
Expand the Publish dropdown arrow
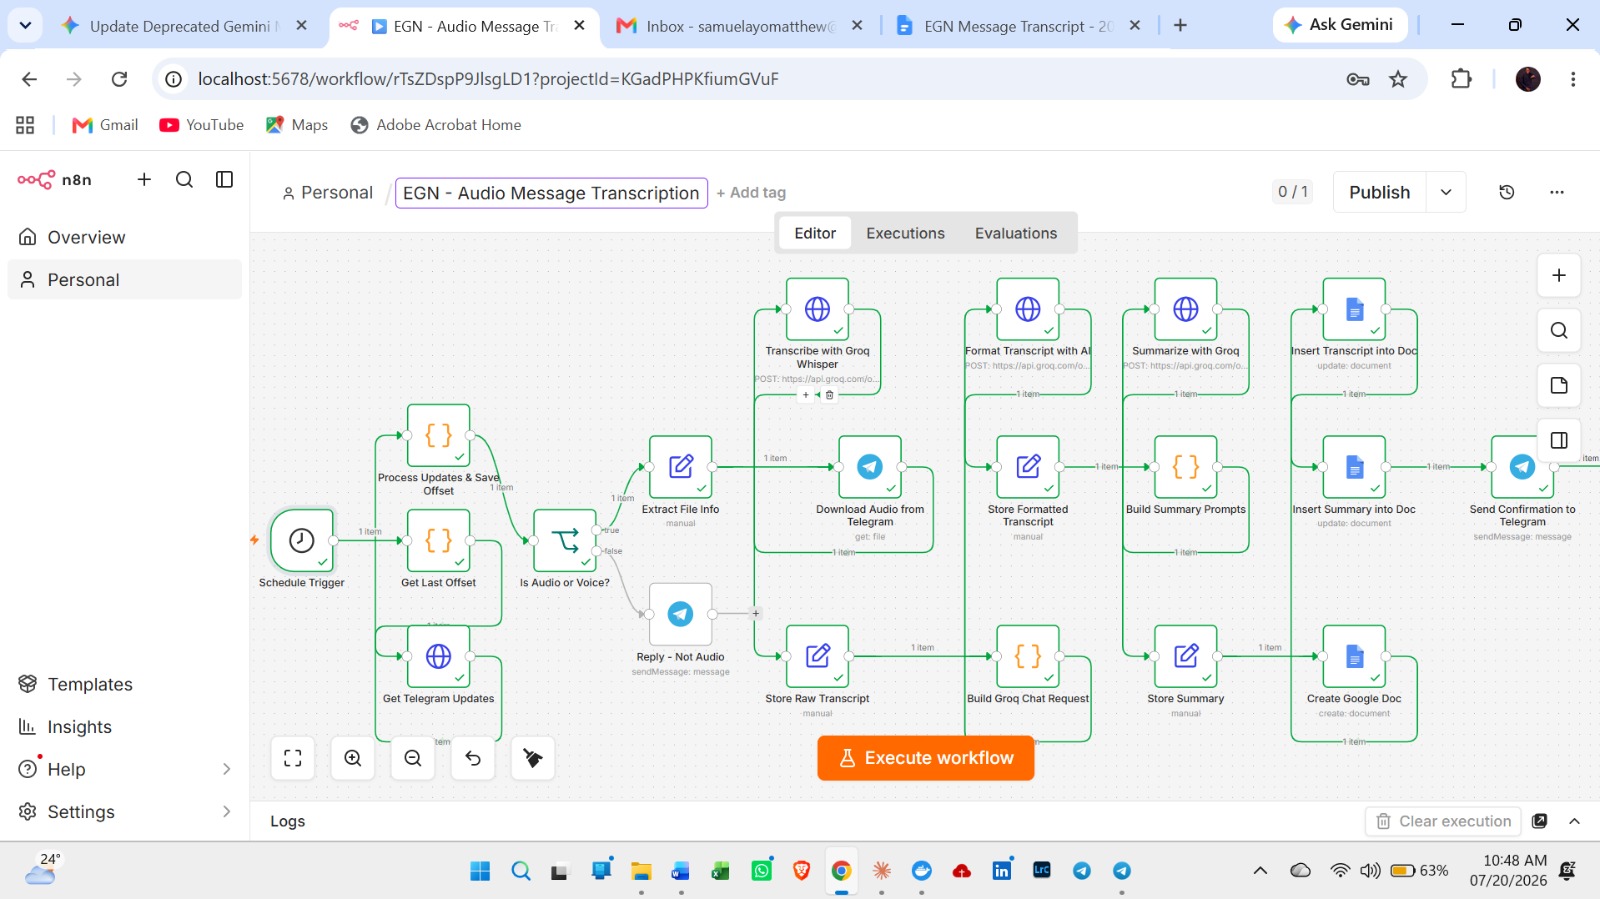click(x=1446, y=192)
